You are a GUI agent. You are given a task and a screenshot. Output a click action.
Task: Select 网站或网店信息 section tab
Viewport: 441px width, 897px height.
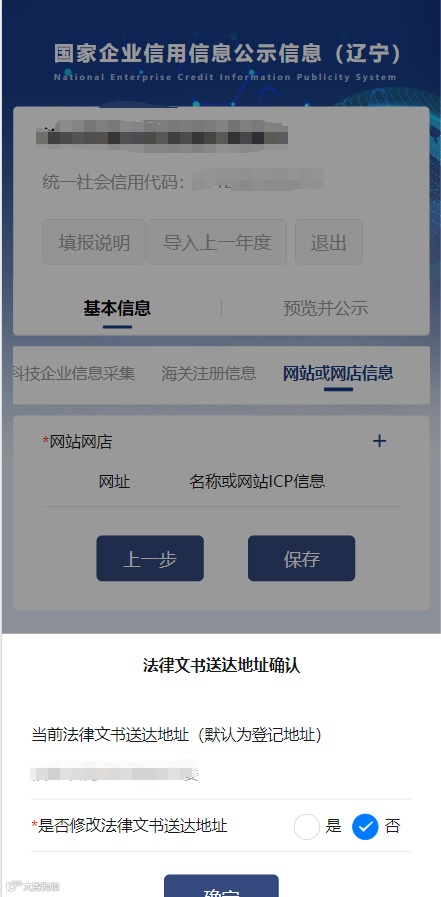tap(338, 374)
